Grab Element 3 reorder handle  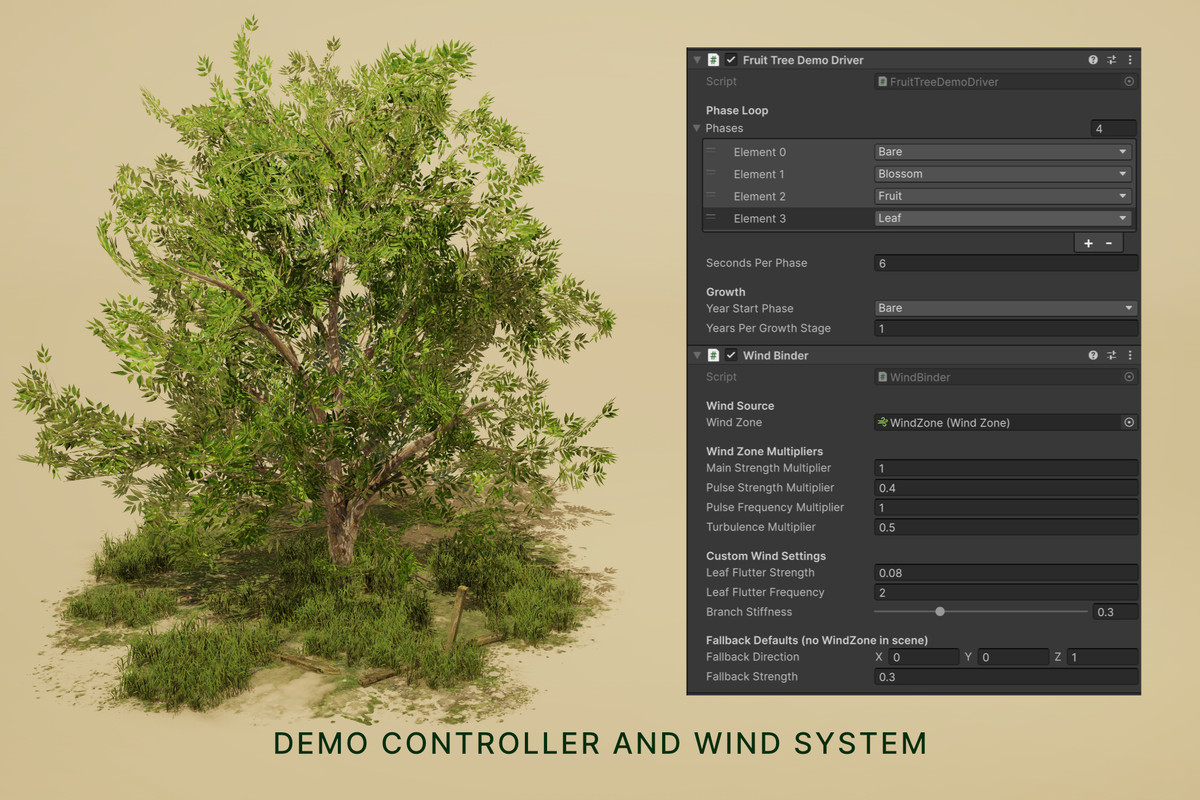[712, 217]
